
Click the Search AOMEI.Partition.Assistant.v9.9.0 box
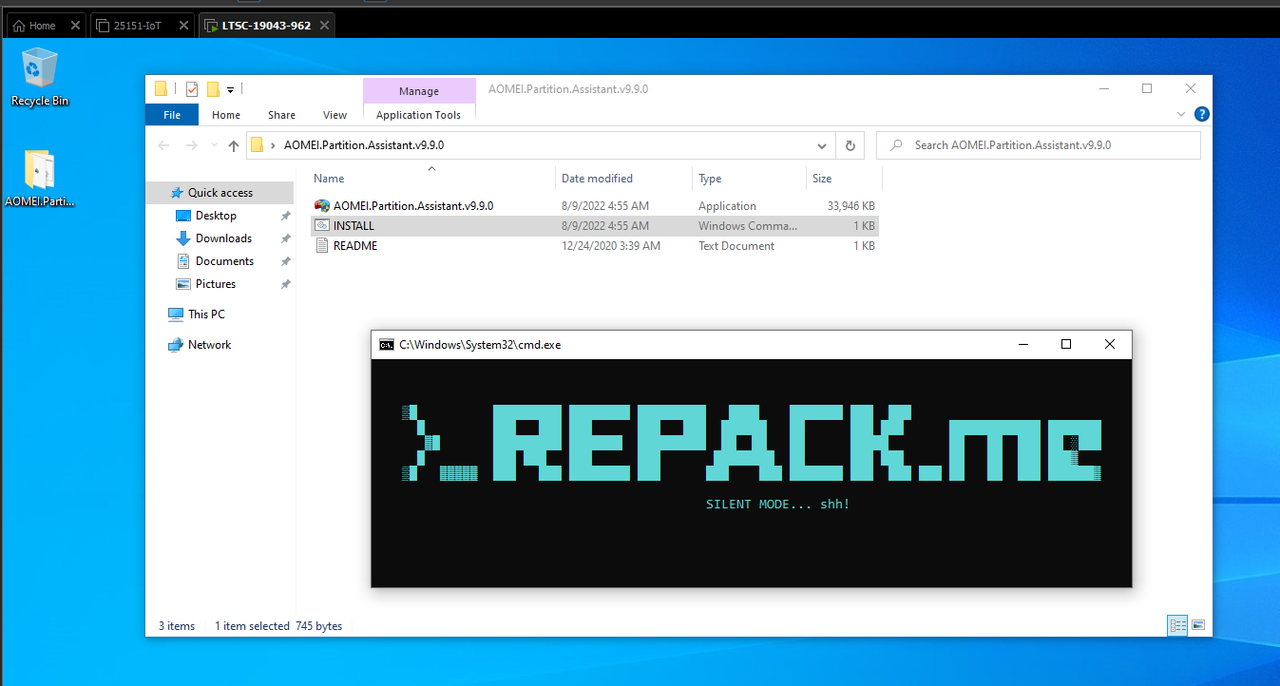pos(1038,145)
